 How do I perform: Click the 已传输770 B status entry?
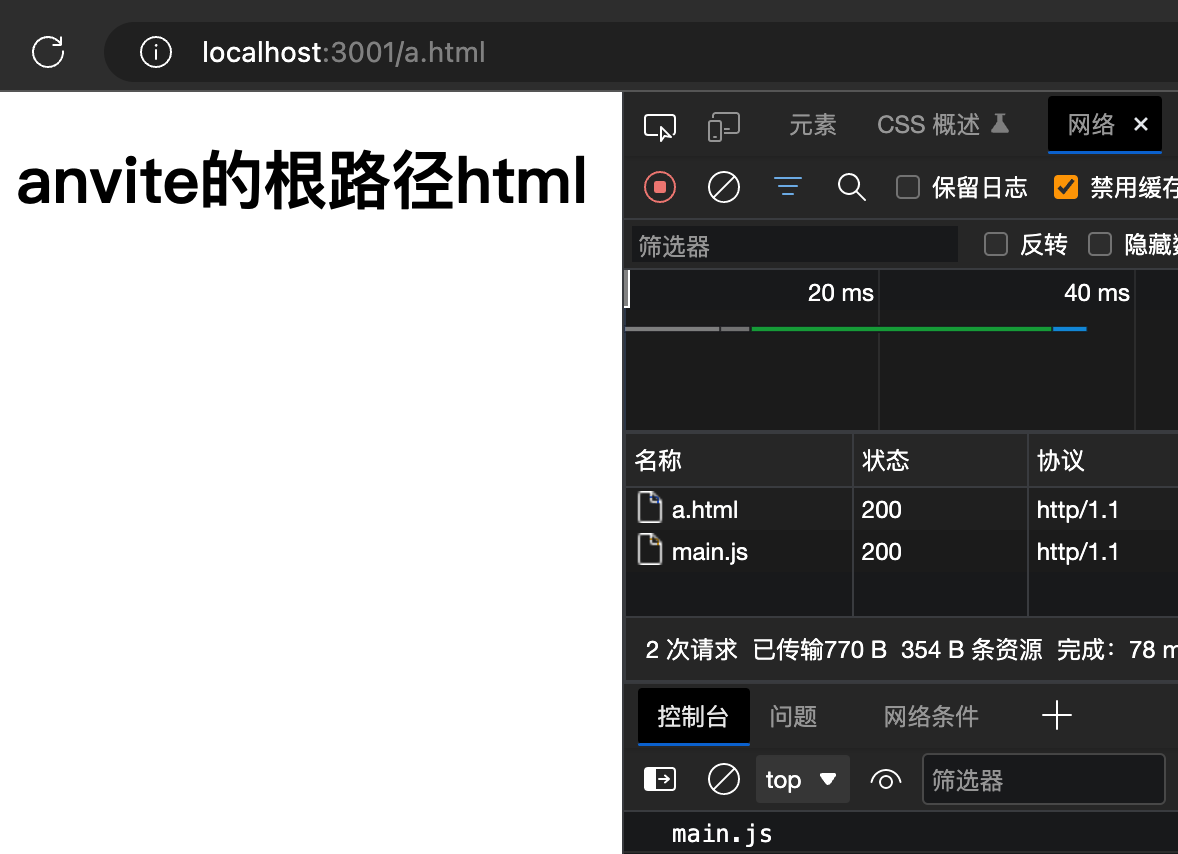(x=820, y=650)
